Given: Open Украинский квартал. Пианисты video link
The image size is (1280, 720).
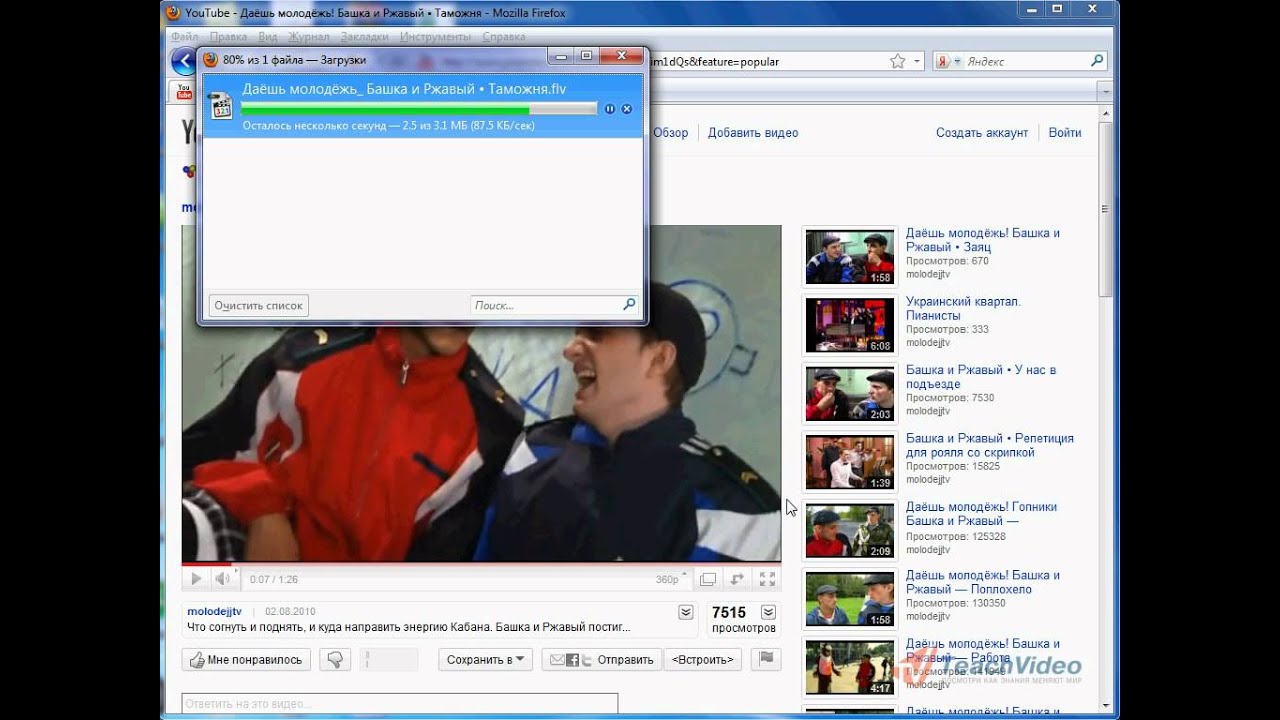Looking at the screenshot, I should tap(963, 308).
